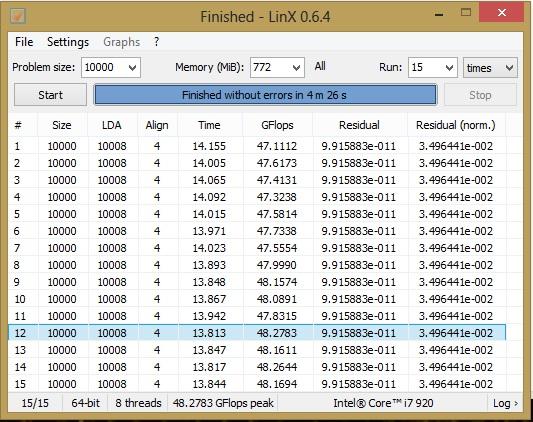Click the Align column header

pos(157,125)
